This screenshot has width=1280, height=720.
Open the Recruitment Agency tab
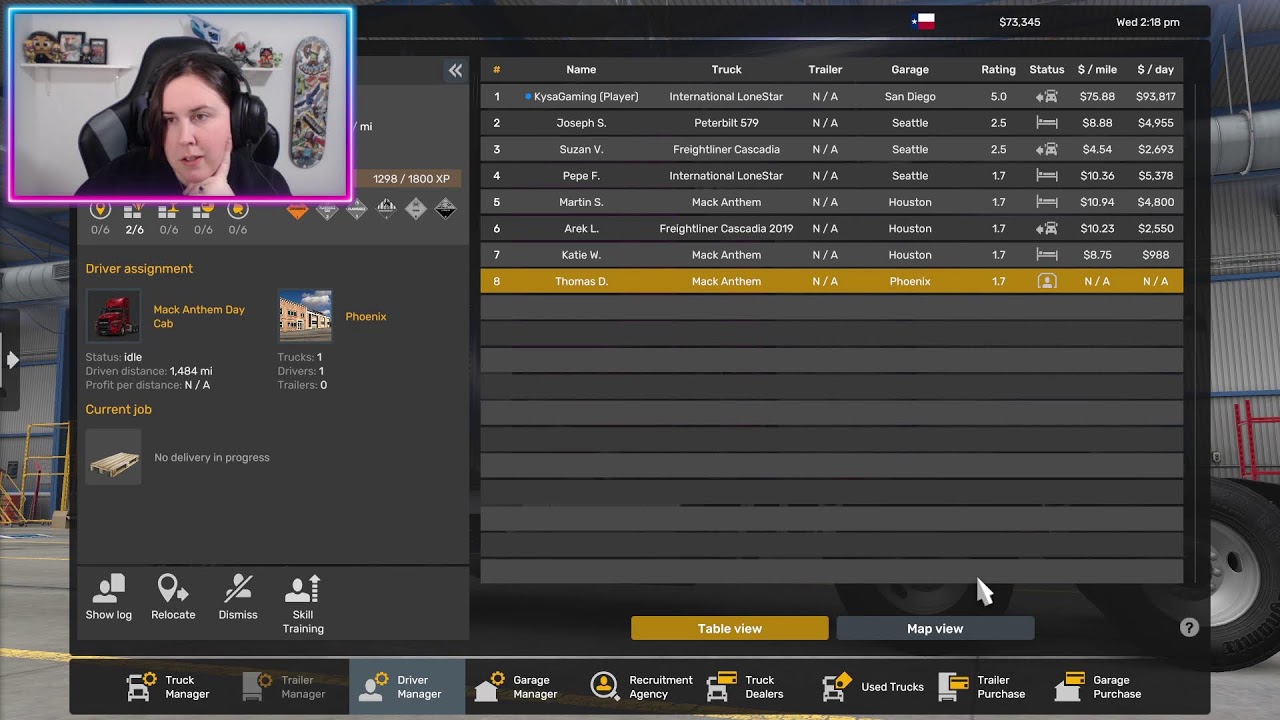click(x=642, y=687)
